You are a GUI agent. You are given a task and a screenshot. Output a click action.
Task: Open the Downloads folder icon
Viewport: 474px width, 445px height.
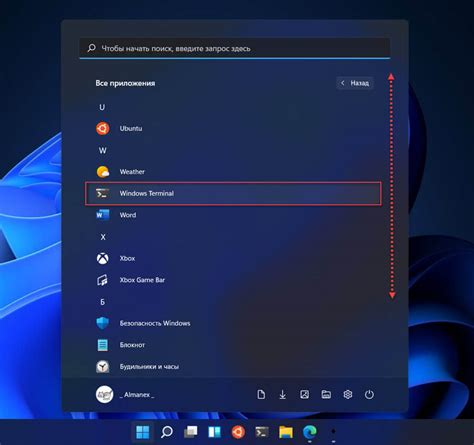pos(282,395)
